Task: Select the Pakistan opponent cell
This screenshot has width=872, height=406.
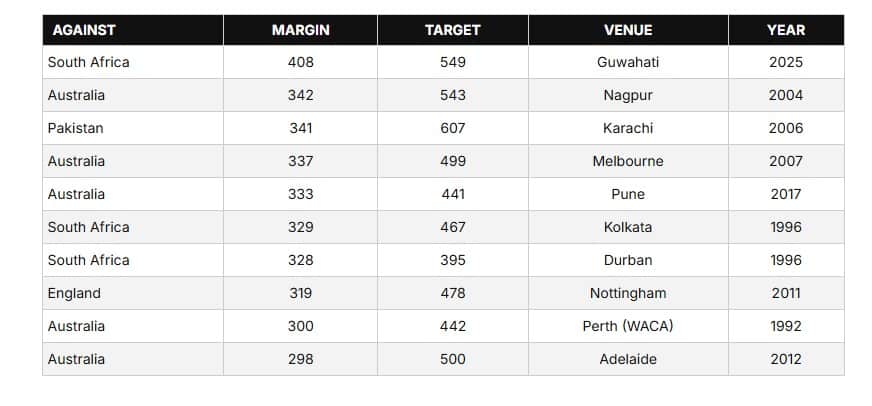Action: click(76, 128)
